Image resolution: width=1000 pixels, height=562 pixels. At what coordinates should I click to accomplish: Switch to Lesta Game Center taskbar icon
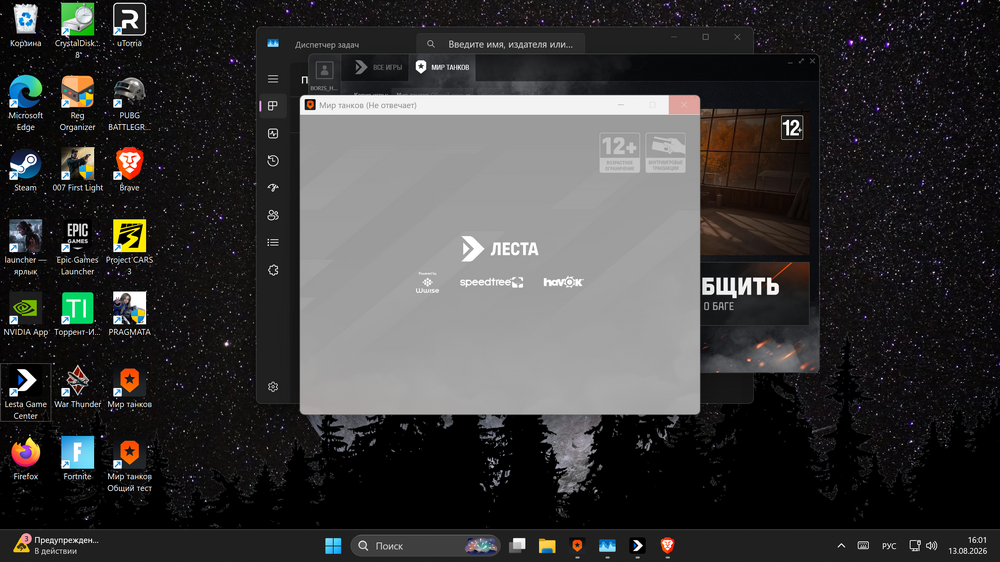637,545
